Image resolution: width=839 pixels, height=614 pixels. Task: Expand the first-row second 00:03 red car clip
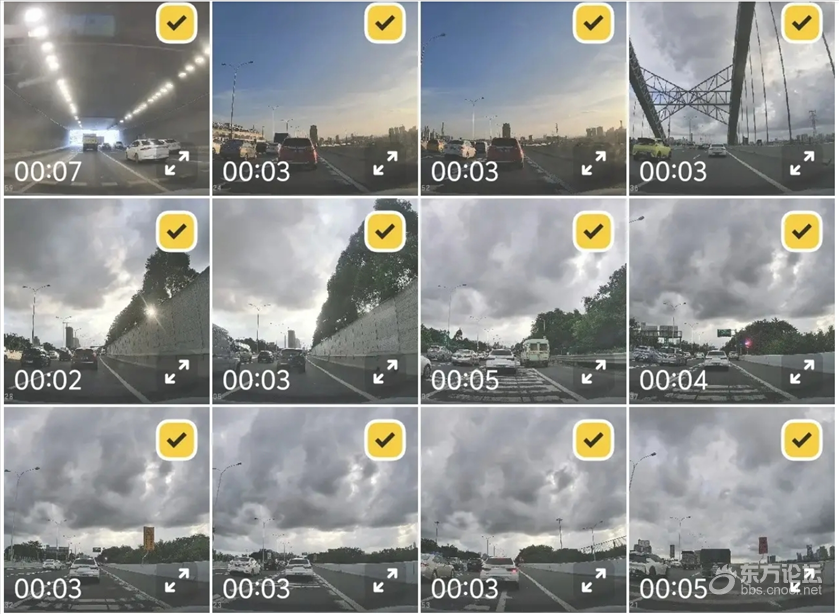[x=385, y=163]
